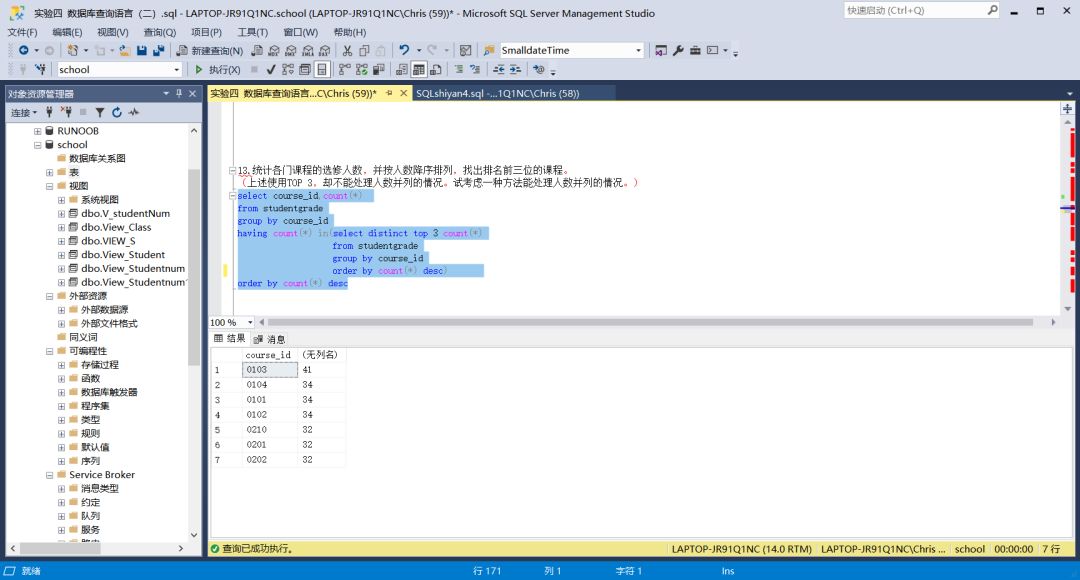Click the Refresh icon in Object Explorer
Screen dimensions: 1080x580
click(x=117, y=112)
